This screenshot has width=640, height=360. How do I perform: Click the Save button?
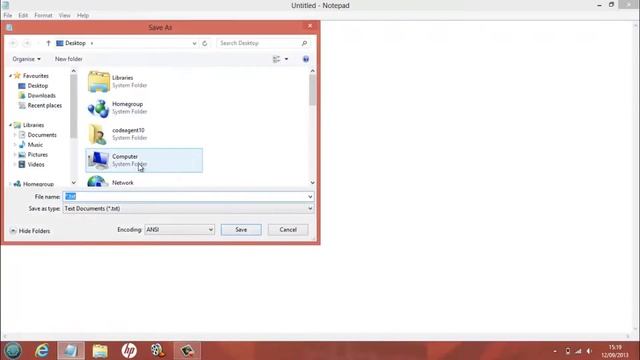click(241, 230)
